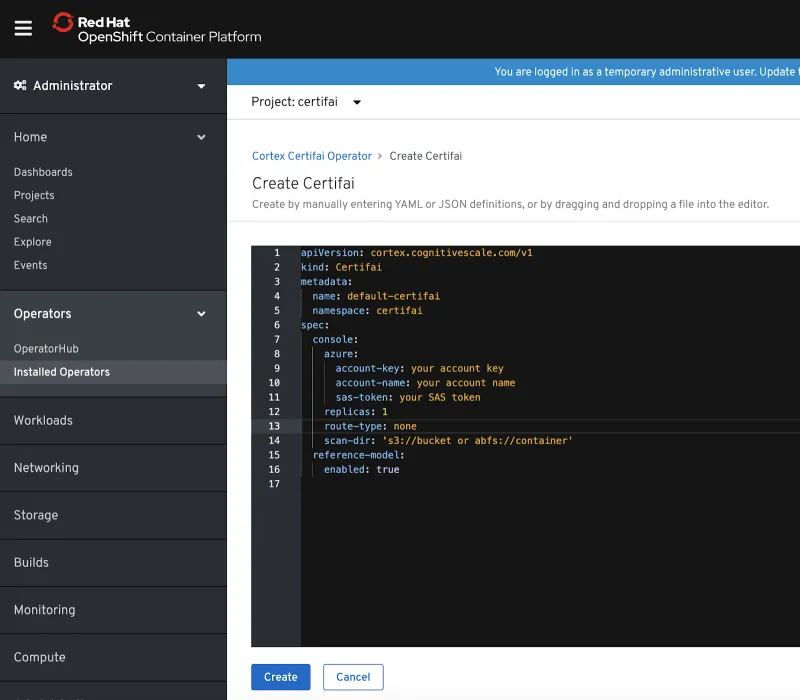Click the hamburger navigation menu icon

point(23,28)
